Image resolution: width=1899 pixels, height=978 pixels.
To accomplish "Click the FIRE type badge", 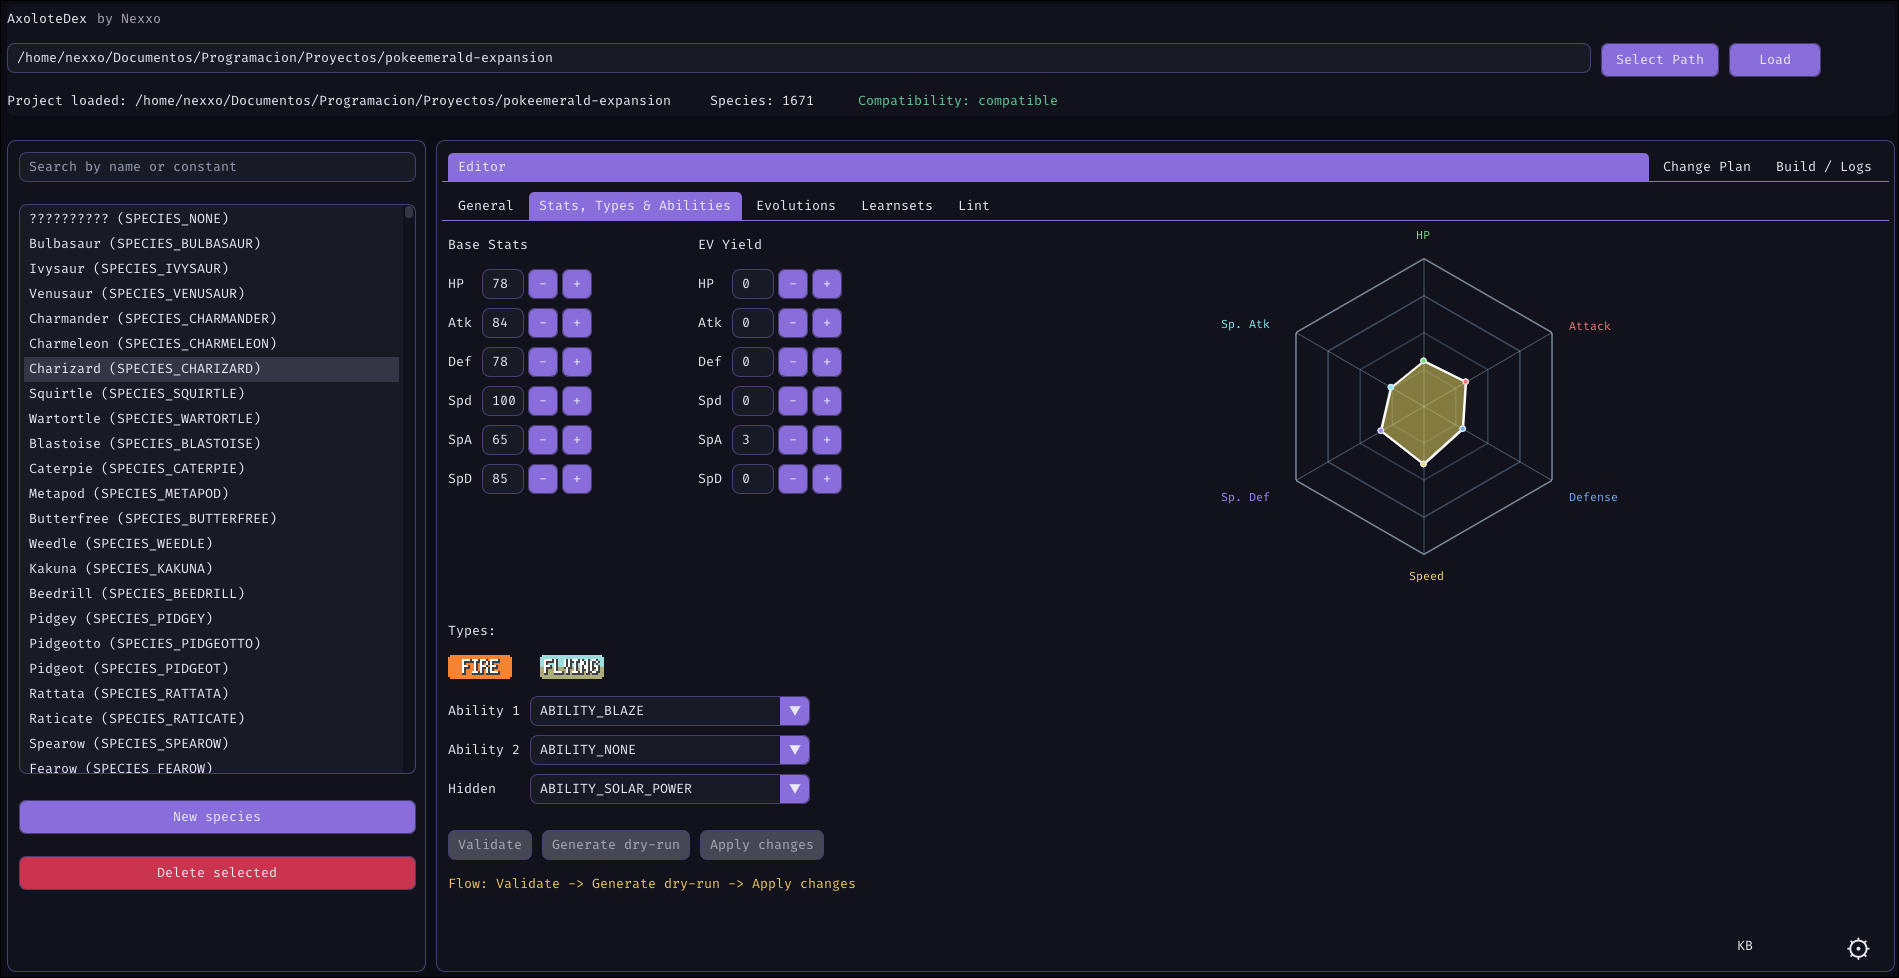I will tap(480, 667).
